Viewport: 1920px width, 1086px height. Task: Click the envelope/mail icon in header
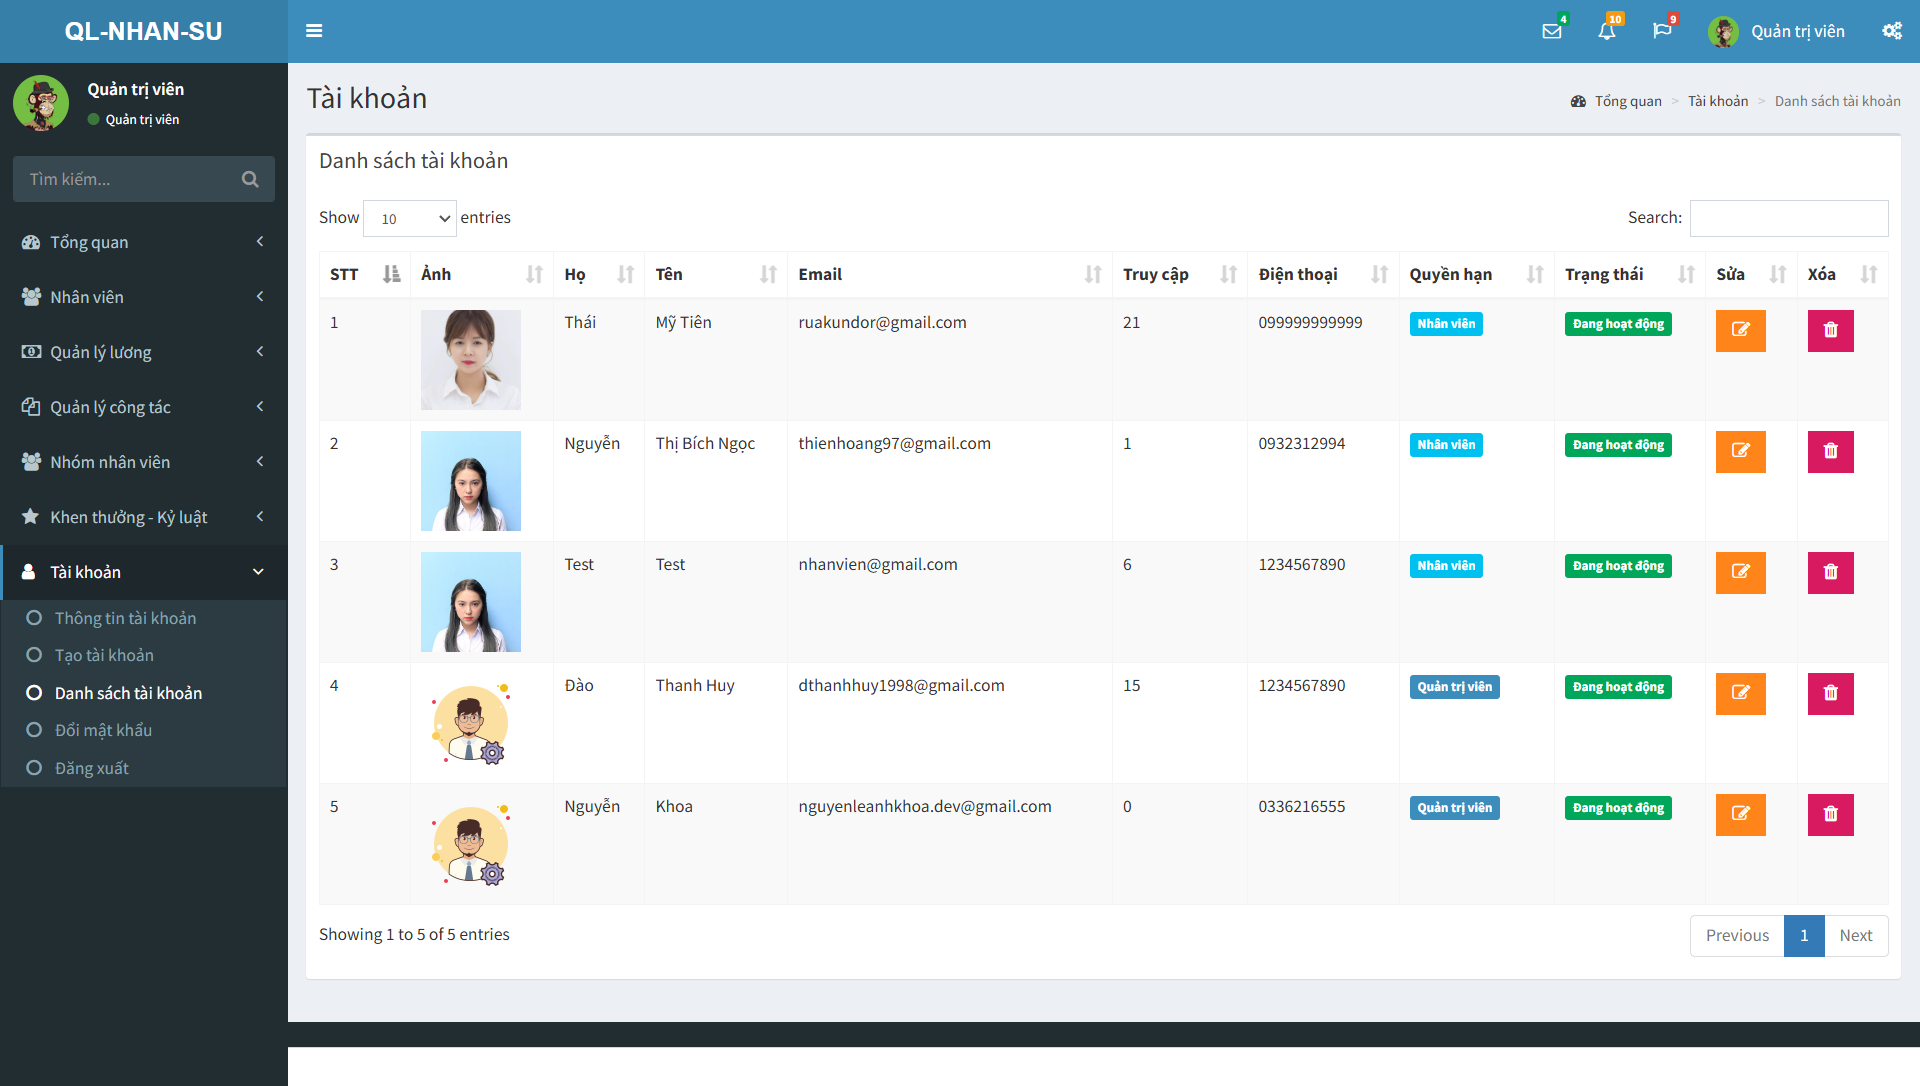[1552, 29]
